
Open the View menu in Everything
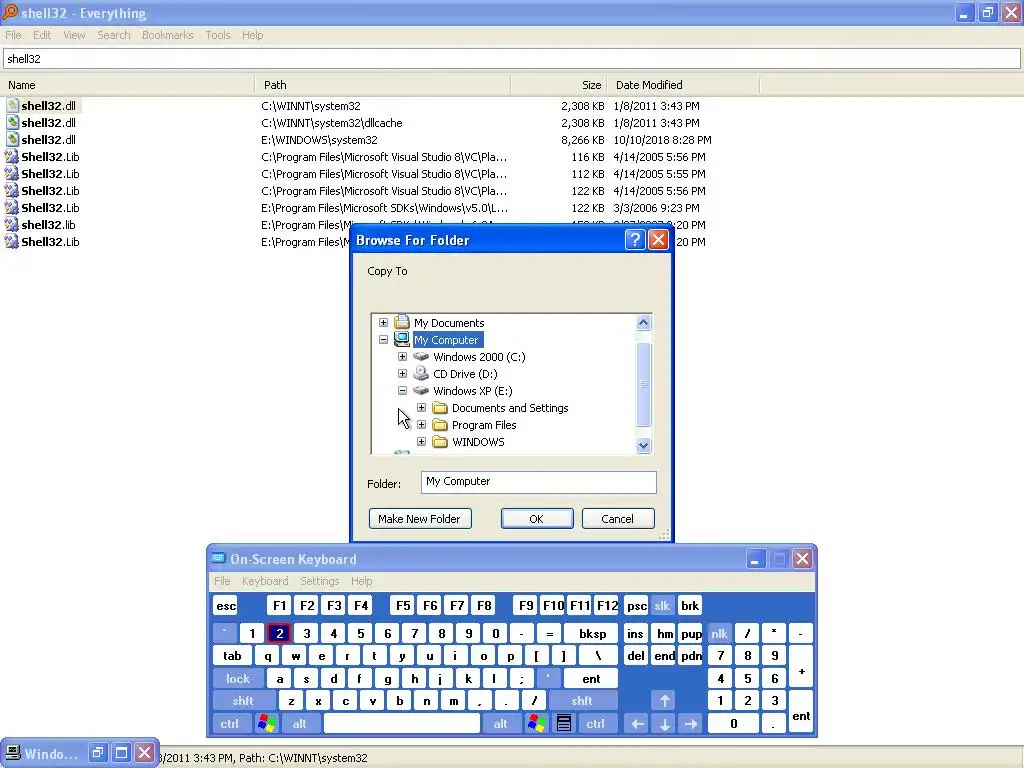[74, 35]
